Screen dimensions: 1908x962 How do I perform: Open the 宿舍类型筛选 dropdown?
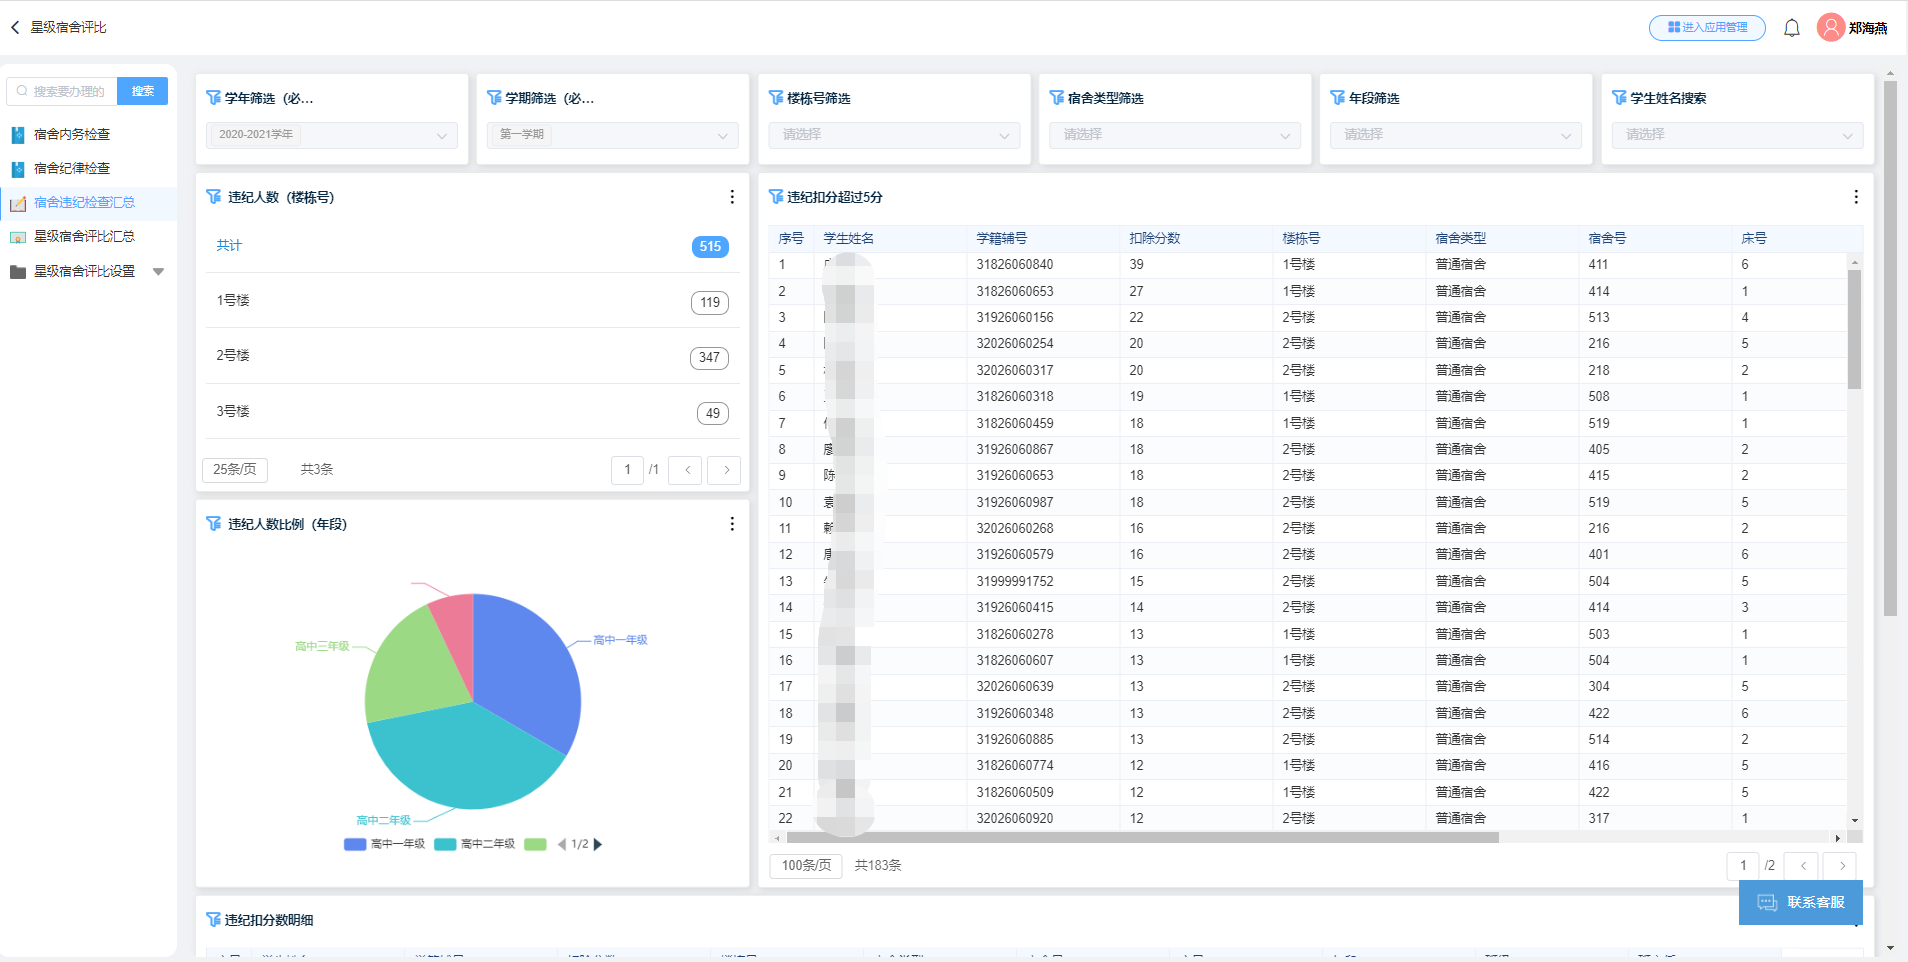1174,135
